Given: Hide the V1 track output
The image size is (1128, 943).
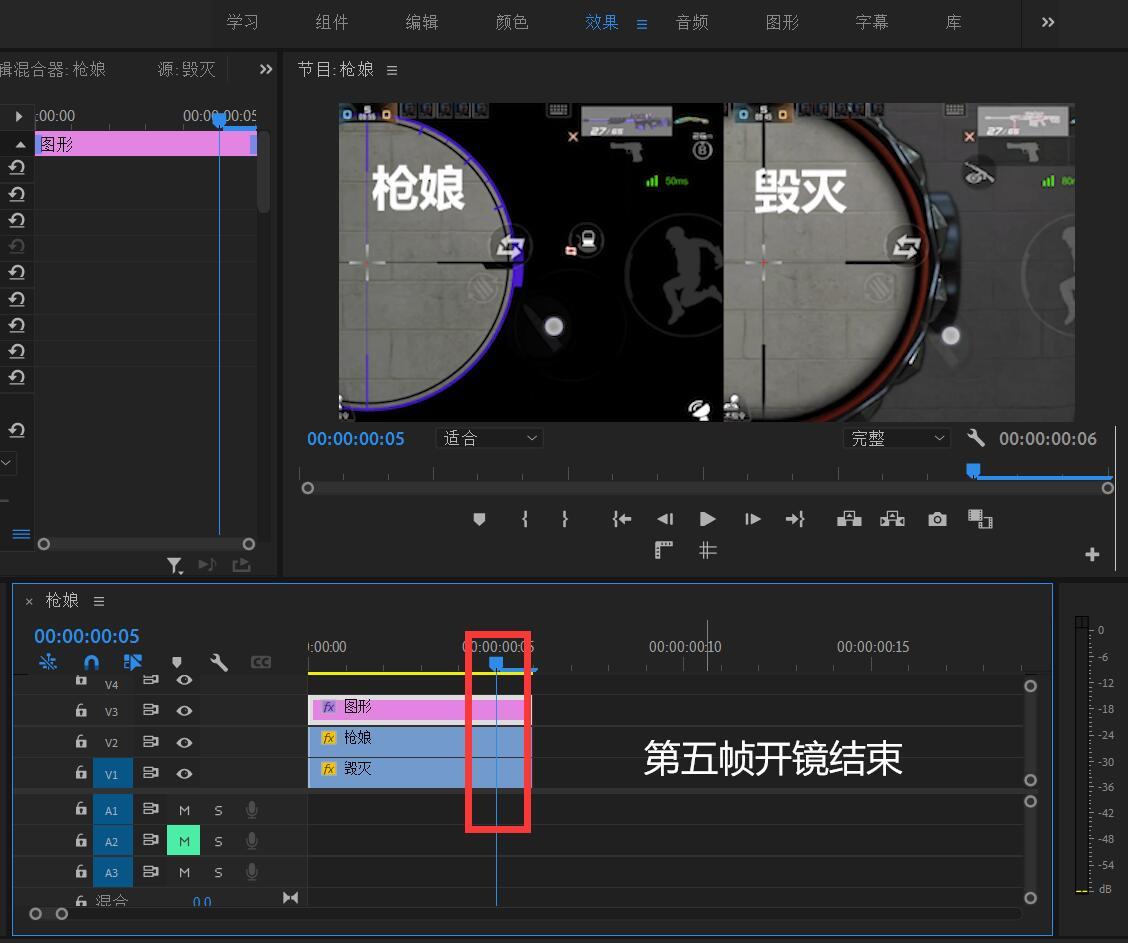Looking at the screenshot, I should [184, 774].
